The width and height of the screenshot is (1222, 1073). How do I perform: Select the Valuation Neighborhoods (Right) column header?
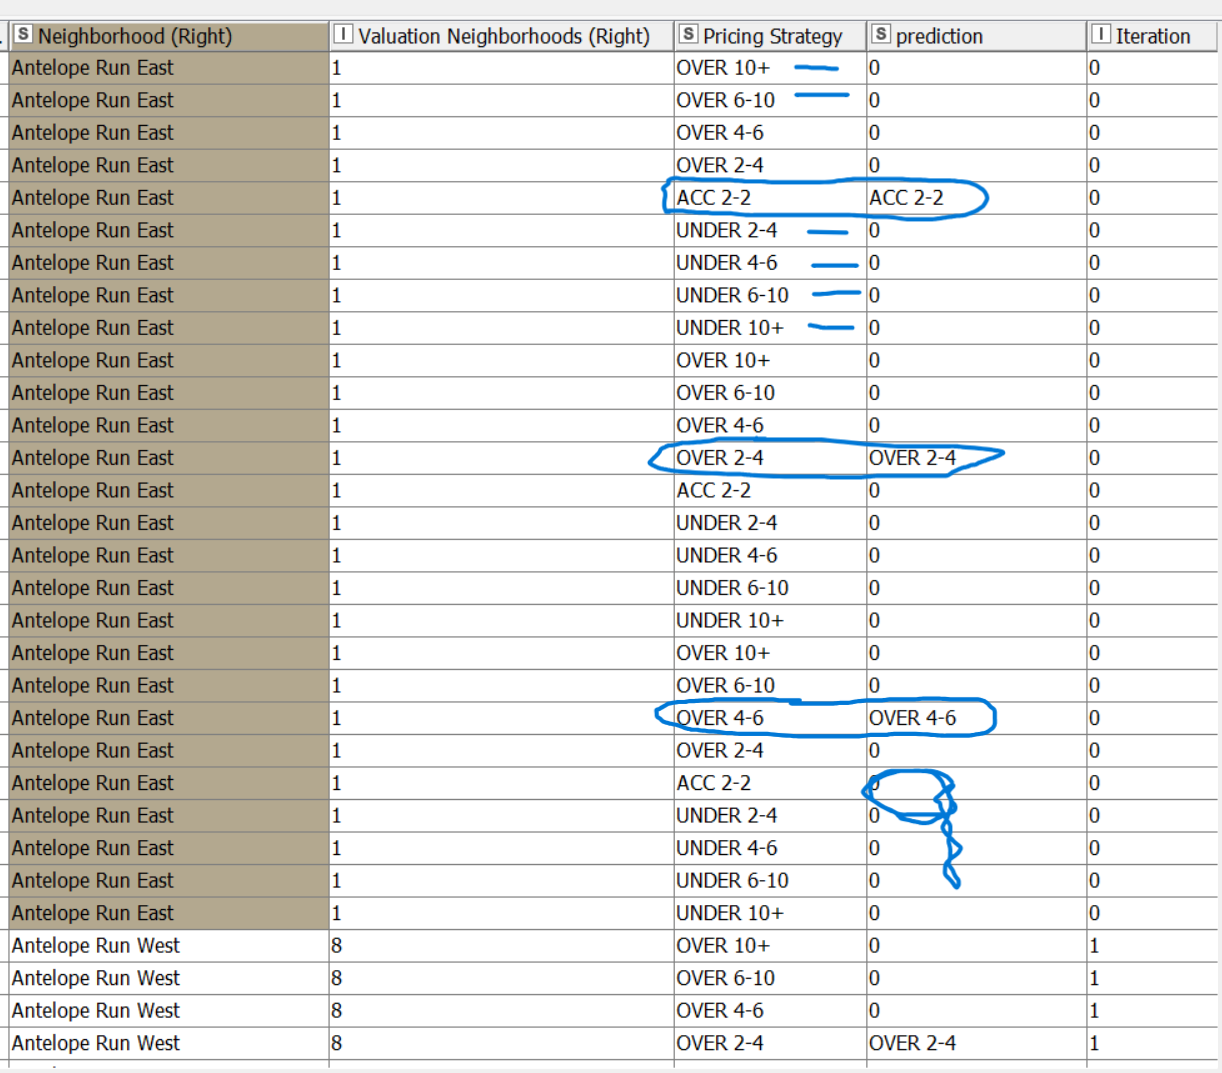(x=502, y=36)
